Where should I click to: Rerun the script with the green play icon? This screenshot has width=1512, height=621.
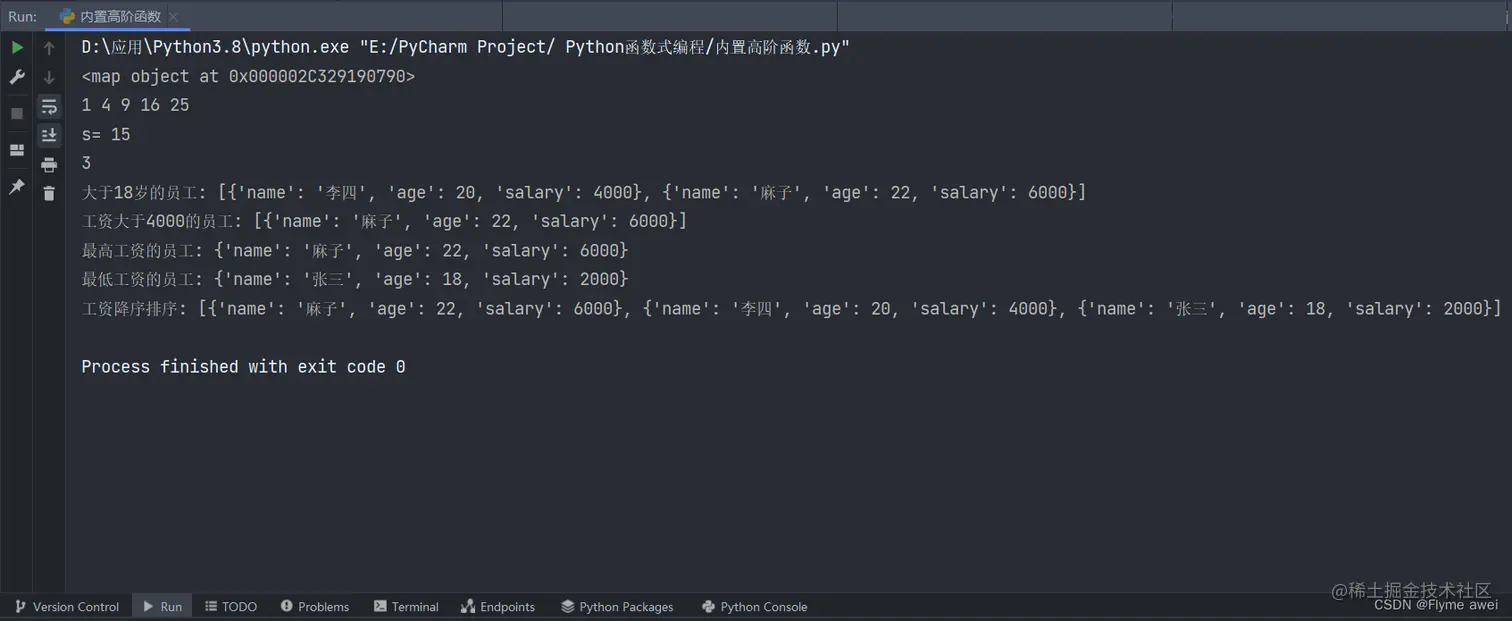[x=17, y=47]
